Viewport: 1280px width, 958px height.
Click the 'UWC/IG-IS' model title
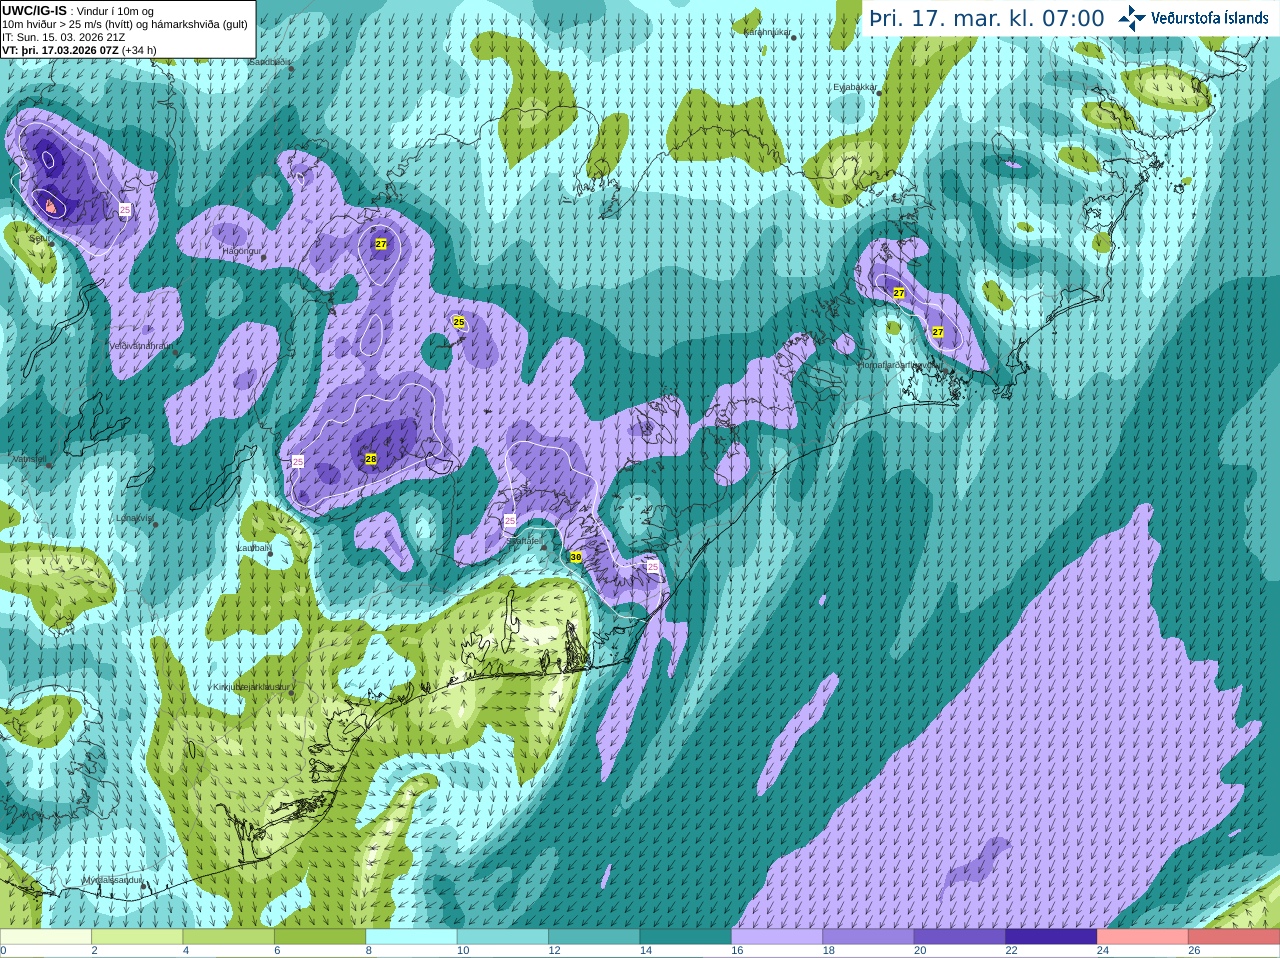coord(34,10)
